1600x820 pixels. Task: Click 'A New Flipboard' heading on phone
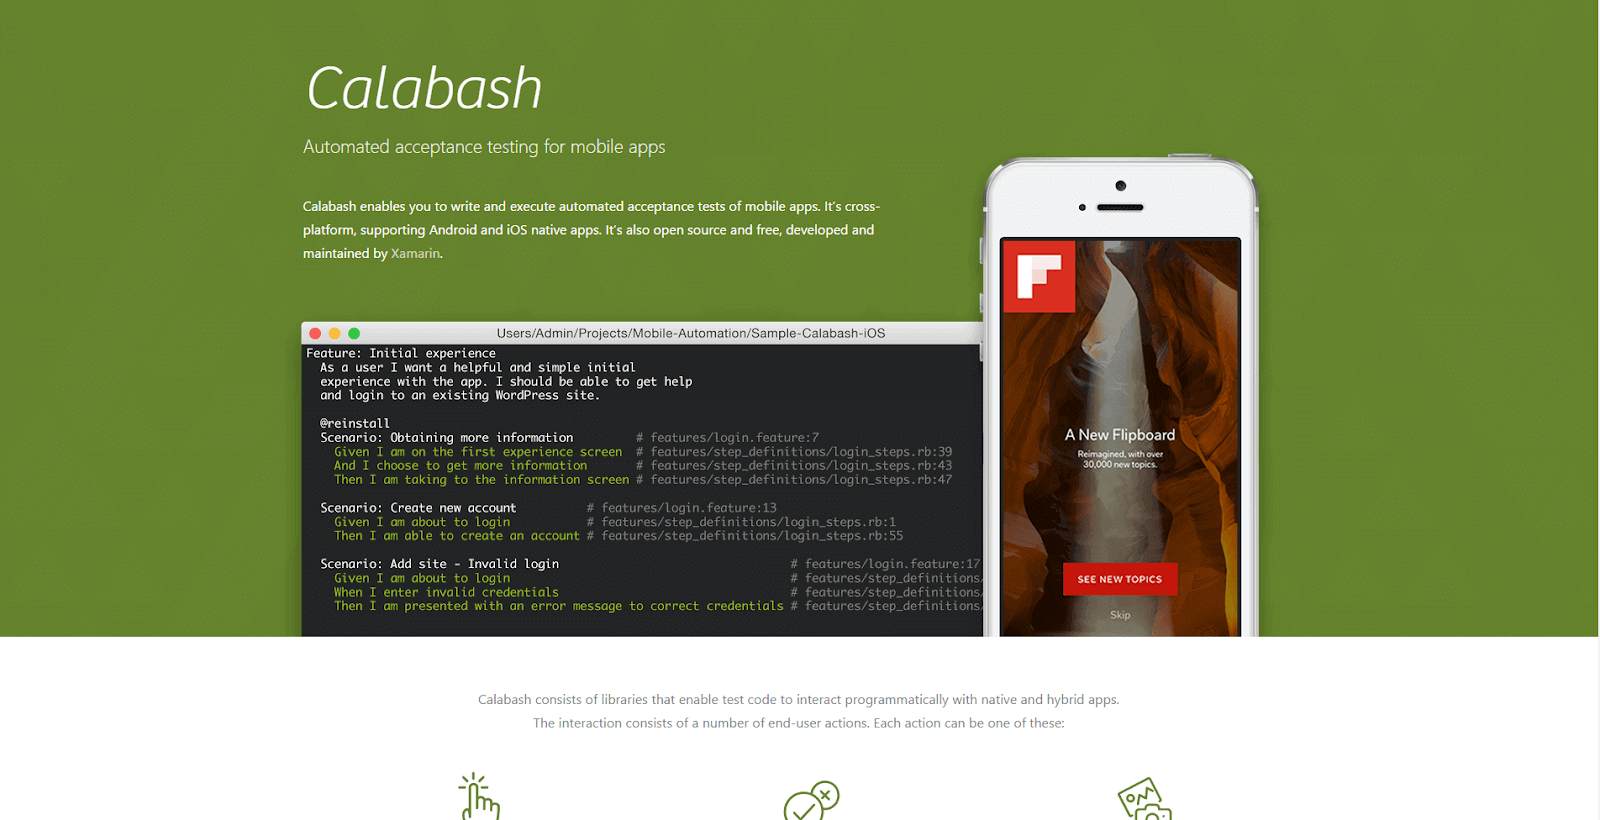point(1120,435)
